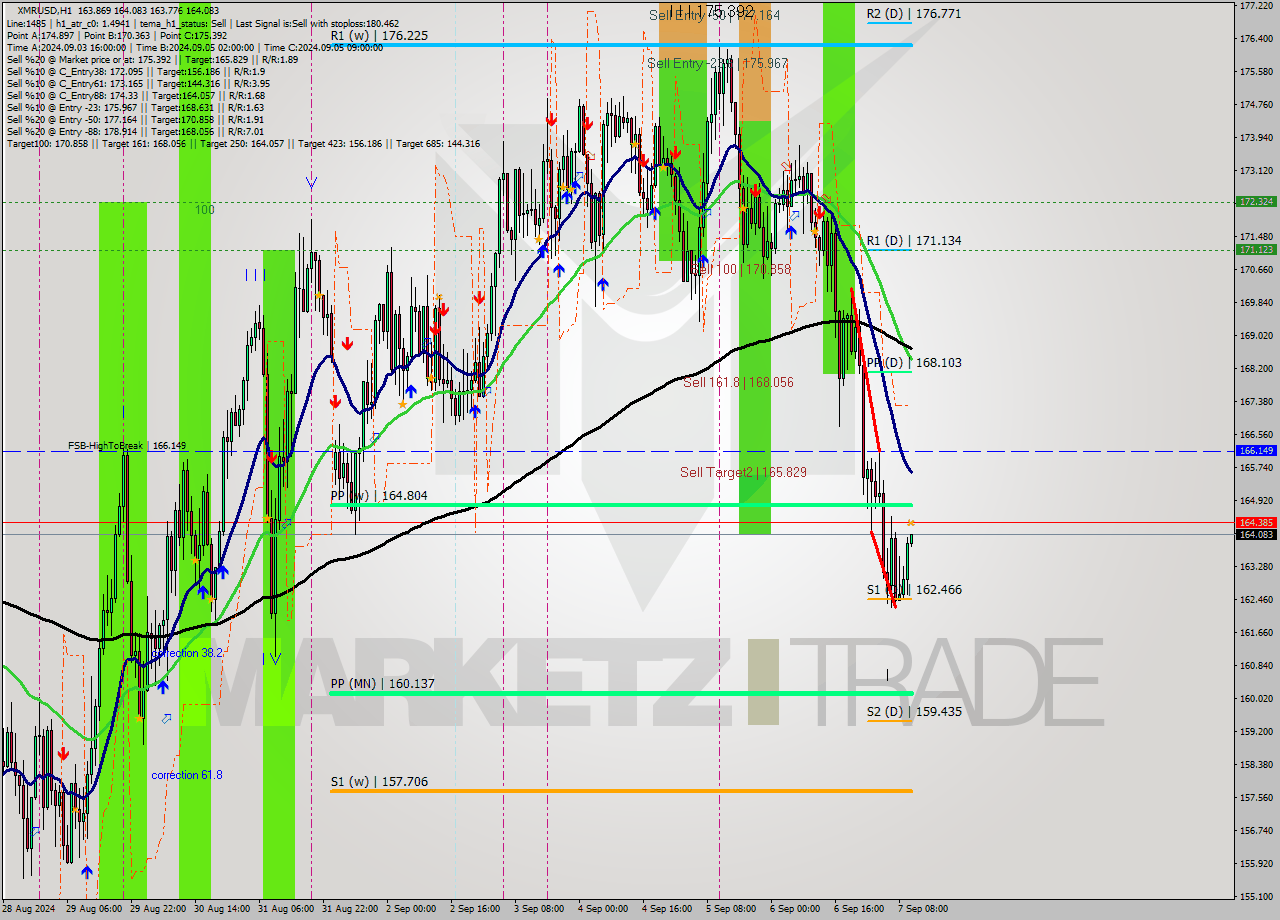Click the PP (D) 168.103 pivot label
The width and height of the screenshot is (1280, 920).
(914, 363)
